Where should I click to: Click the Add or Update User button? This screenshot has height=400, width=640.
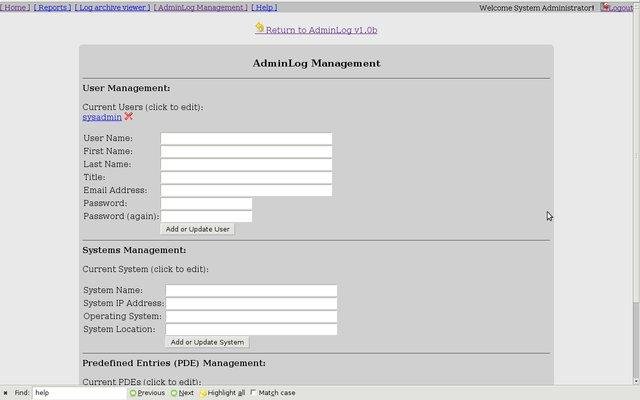point(198,229)
